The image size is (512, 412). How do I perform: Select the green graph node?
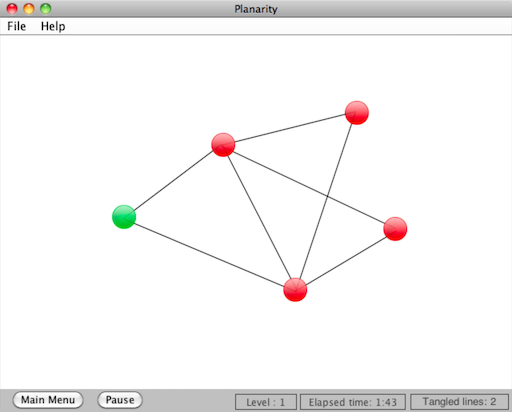click(x=124, y=217)
